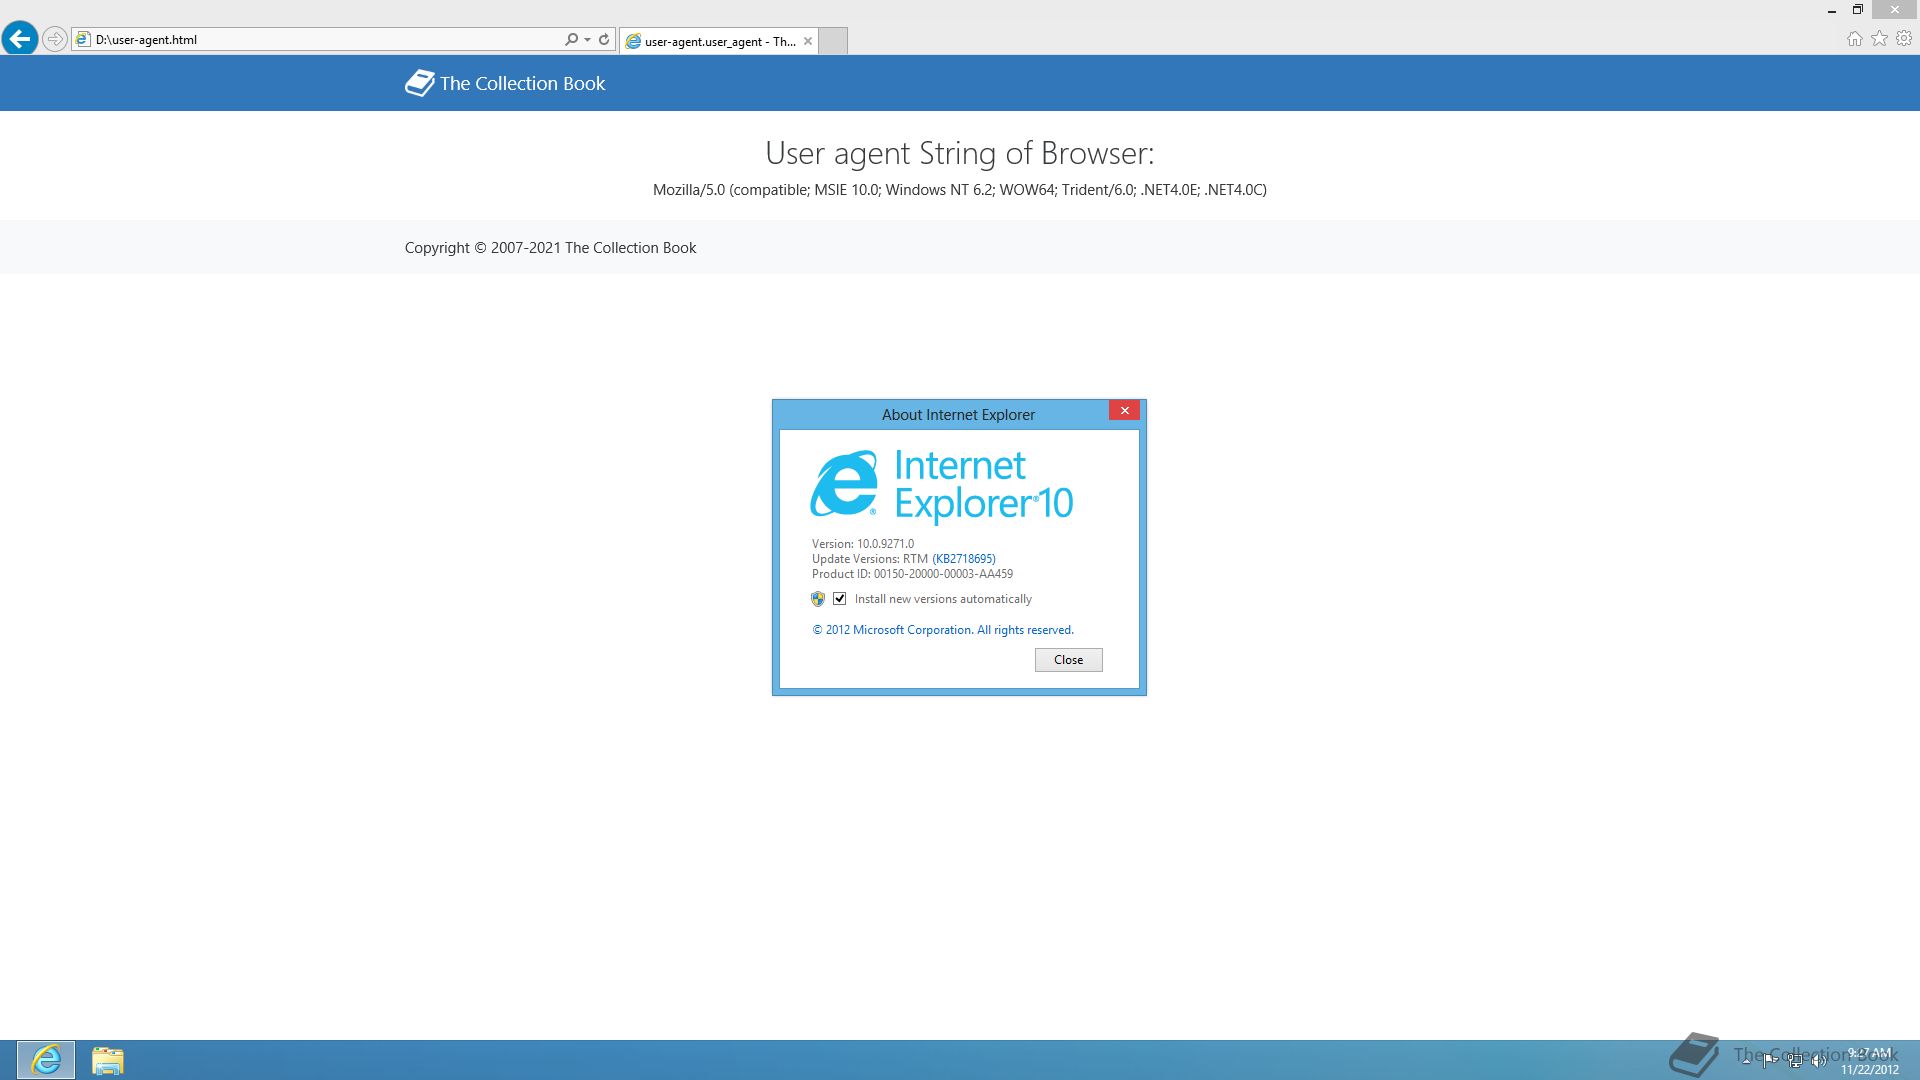
Task: Click the book logo icon in header
Action: pos(419,83)
